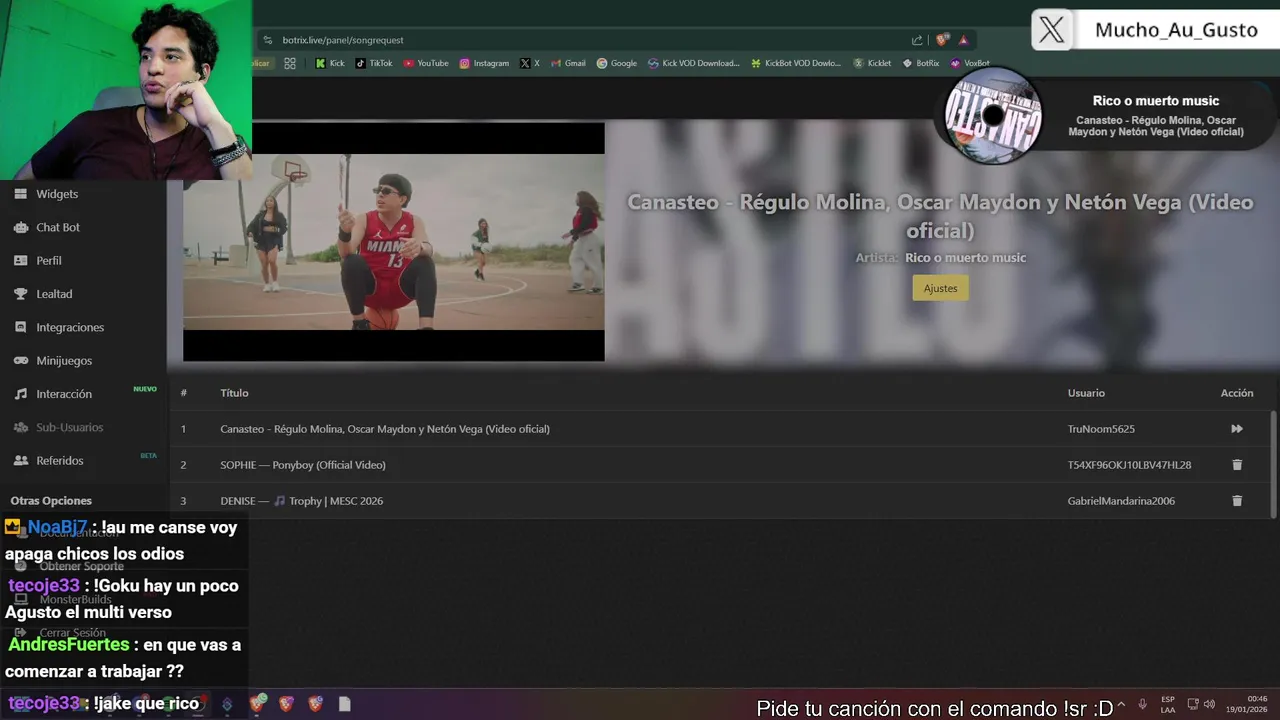Click the song queue vertical scrollbar
1280x720 pixels.
[1273, 463]
